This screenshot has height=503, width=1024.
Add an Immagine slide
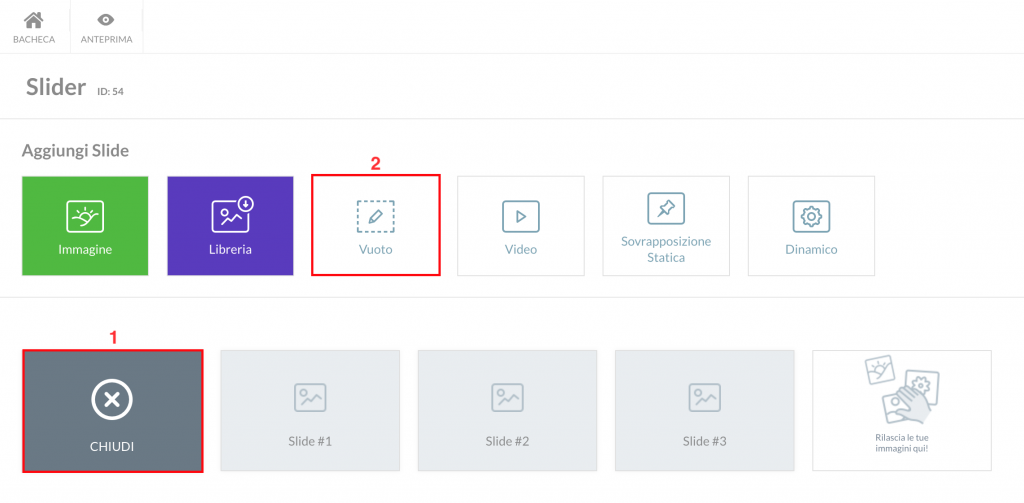tap(85, 226)
